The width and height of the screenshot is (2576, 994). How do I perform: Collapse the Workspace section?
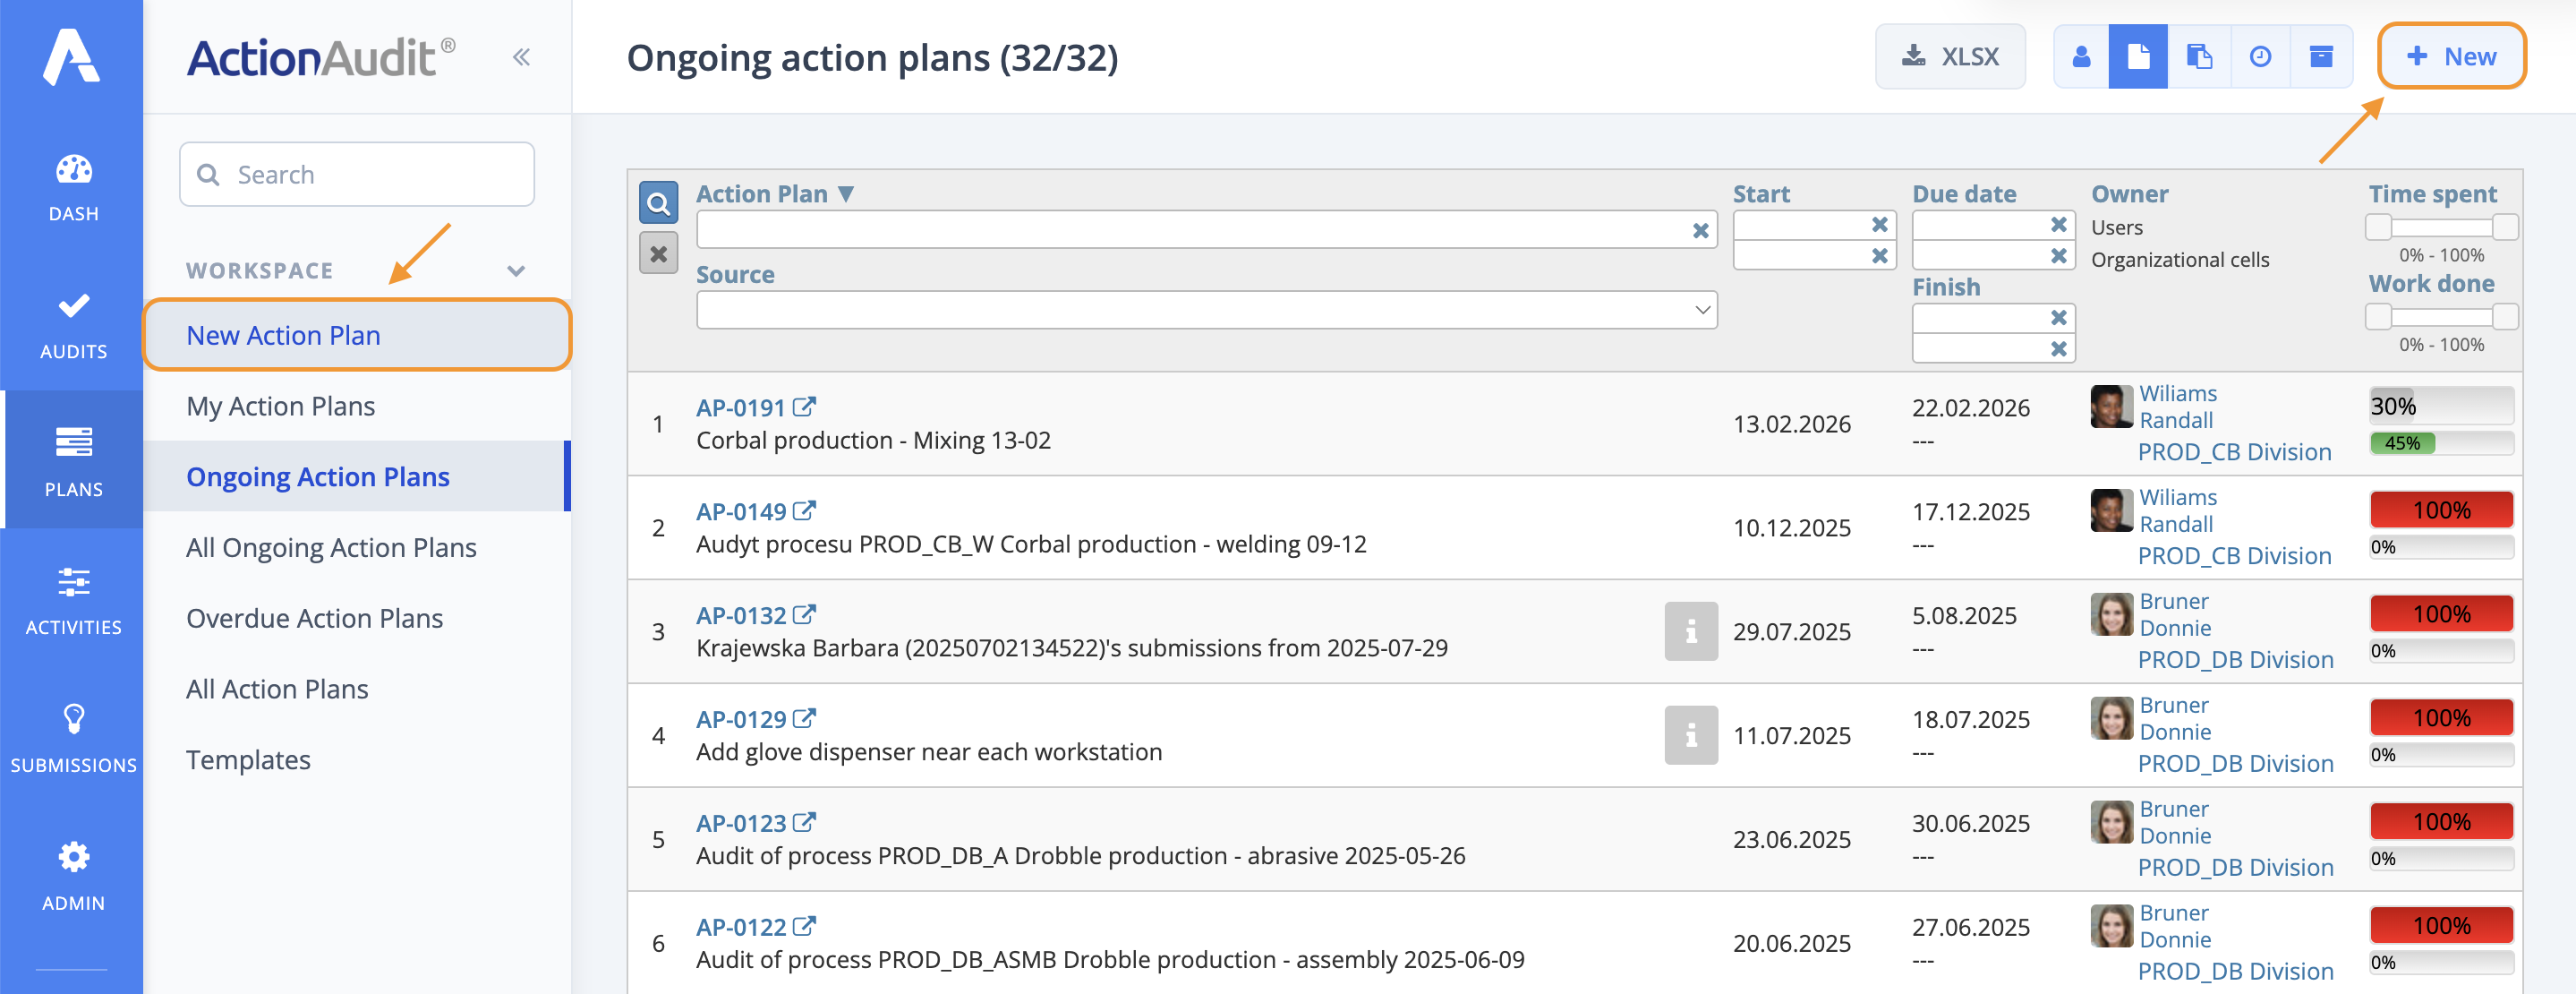(x=515, y=270)
